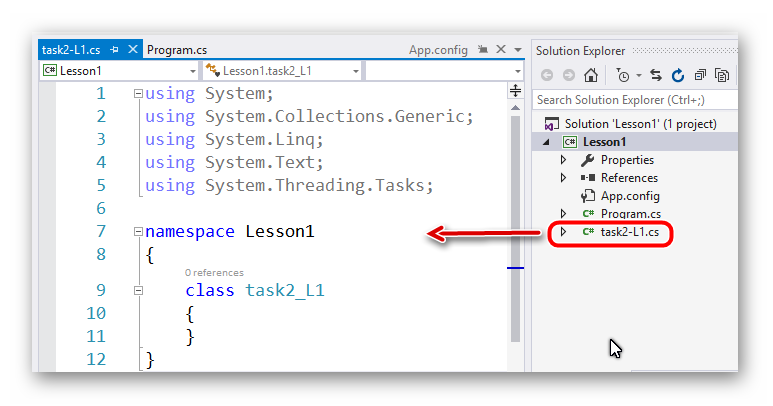The height and width of the screenshot is (406, 773).
Task: Click System.Threading.Tasks on line 5
Action: pyautogui.click(x=314, y=185)
